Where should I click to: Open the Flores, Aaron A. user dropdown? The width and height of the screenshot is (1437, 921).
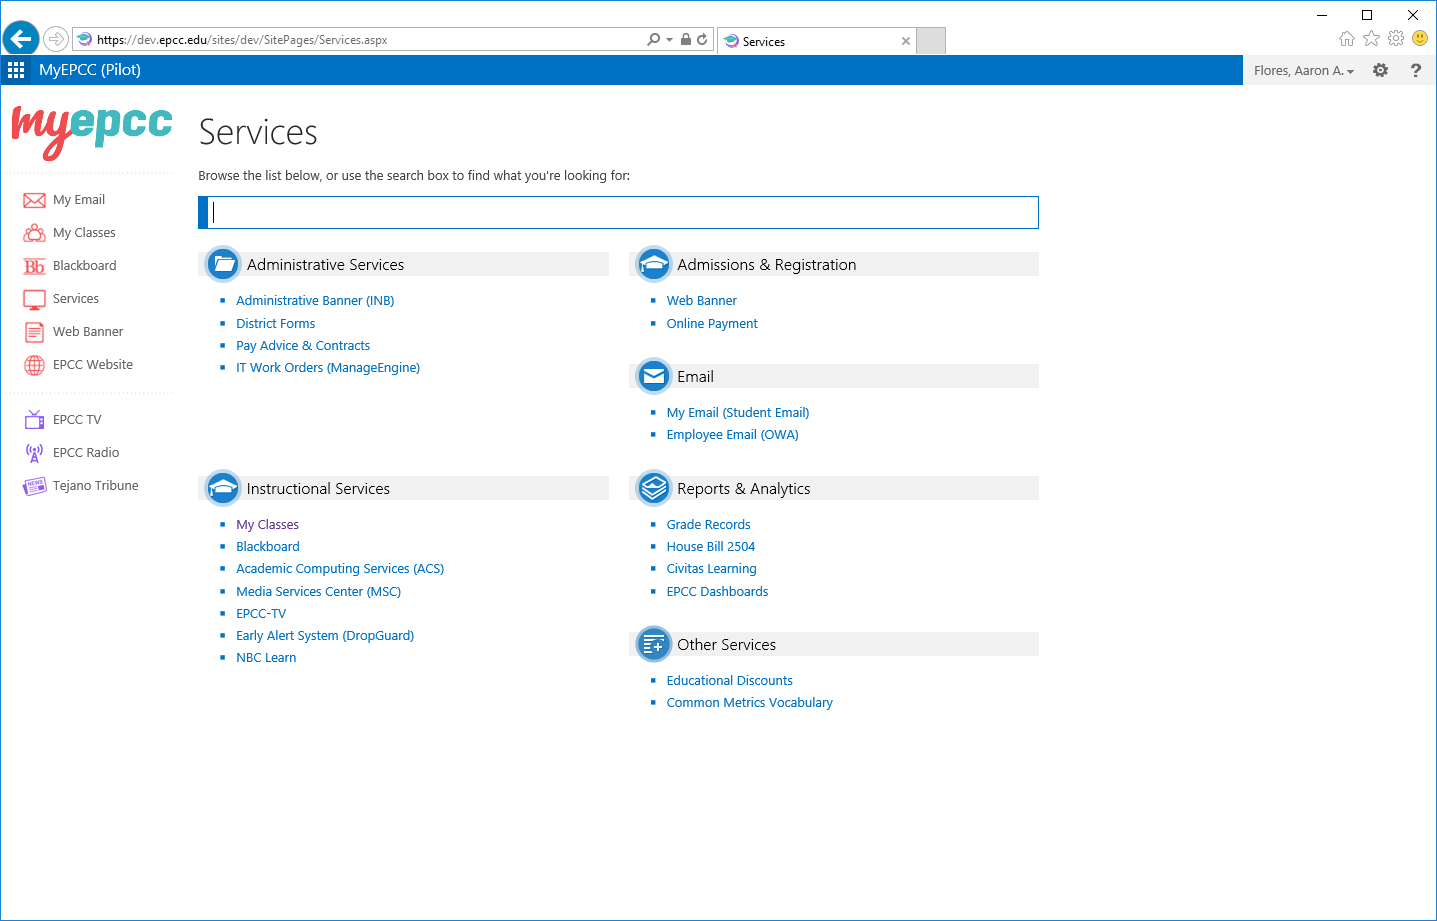click(1303, 71)
